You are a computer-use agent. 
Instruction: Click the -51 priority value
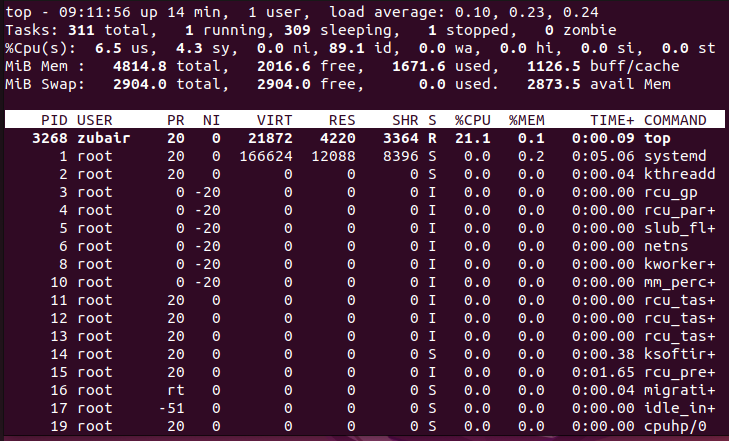[x=172, y=408]
